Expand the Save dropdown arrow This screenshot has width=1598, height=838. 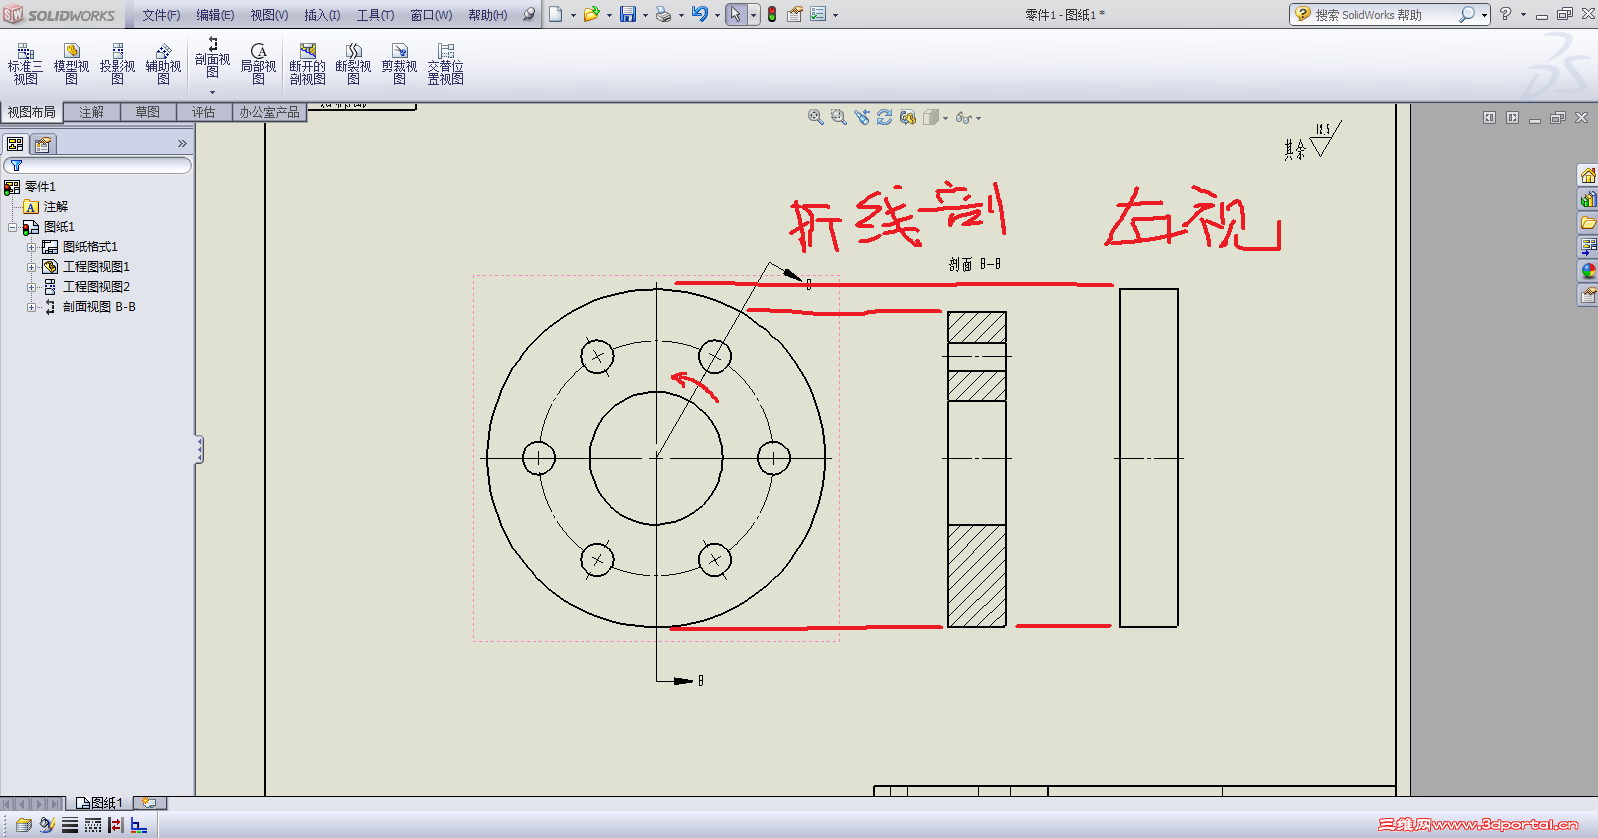click(x=645, y=15)
